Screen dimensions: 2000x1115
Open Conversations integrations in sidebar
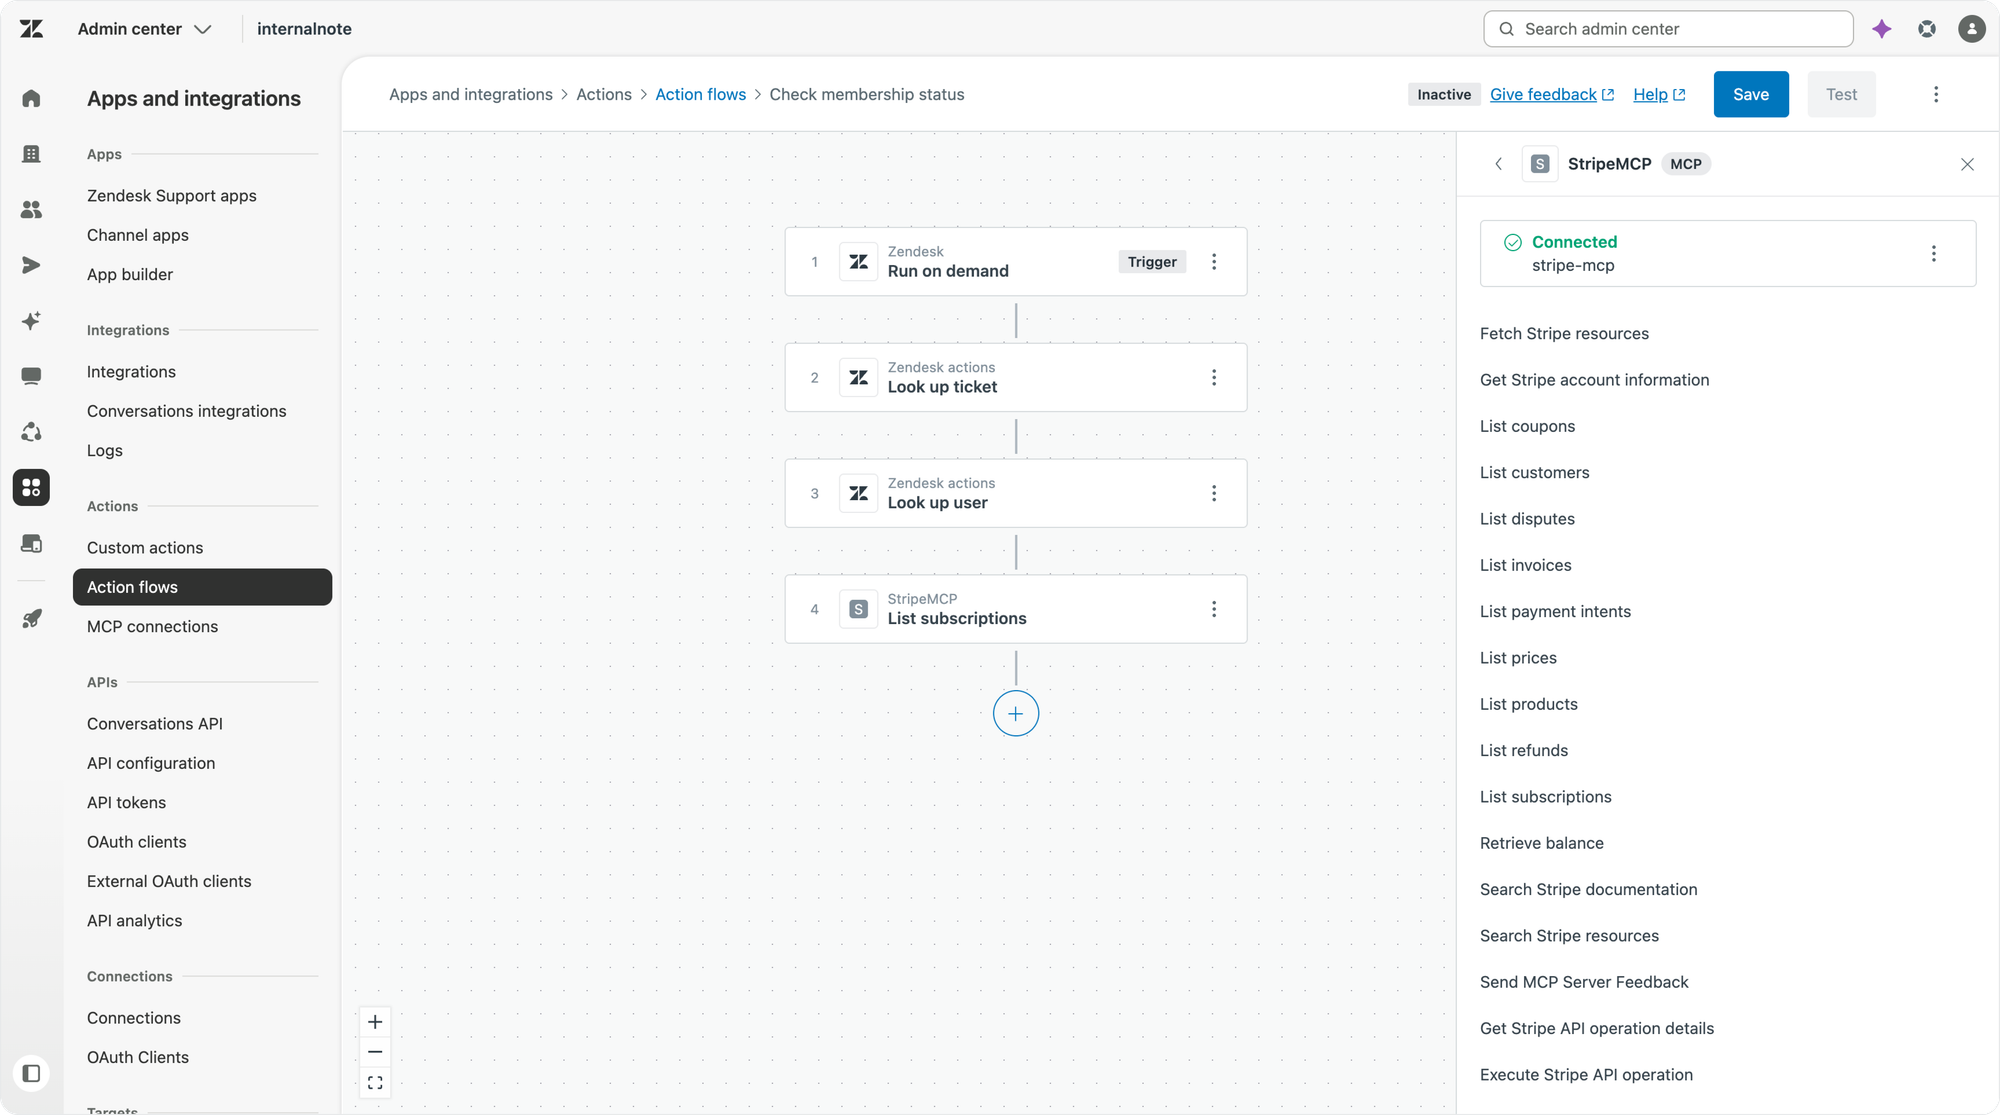186,411
